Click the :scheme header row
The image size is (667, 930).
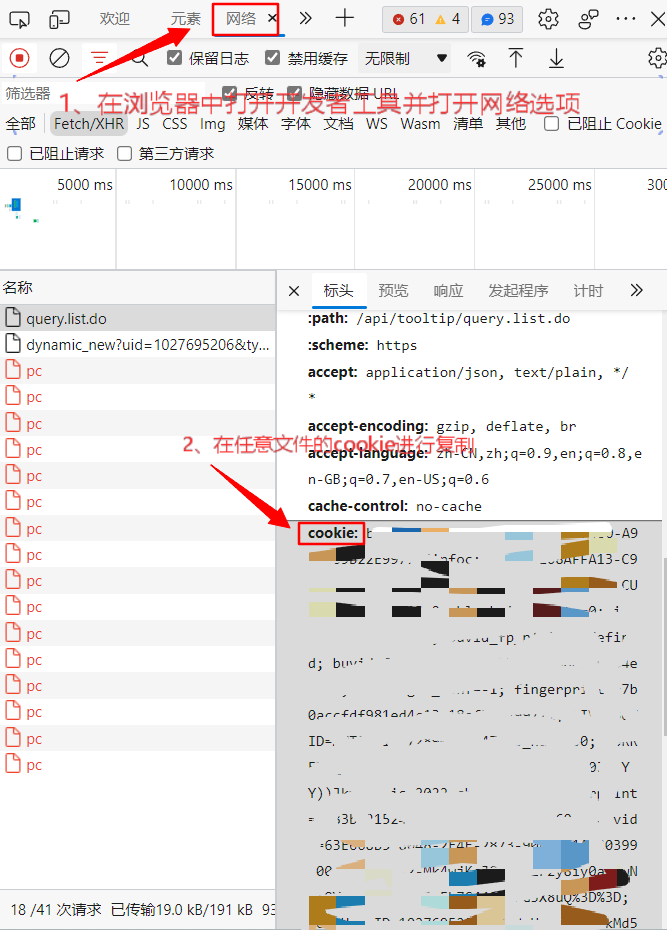[x=362, y=345]
